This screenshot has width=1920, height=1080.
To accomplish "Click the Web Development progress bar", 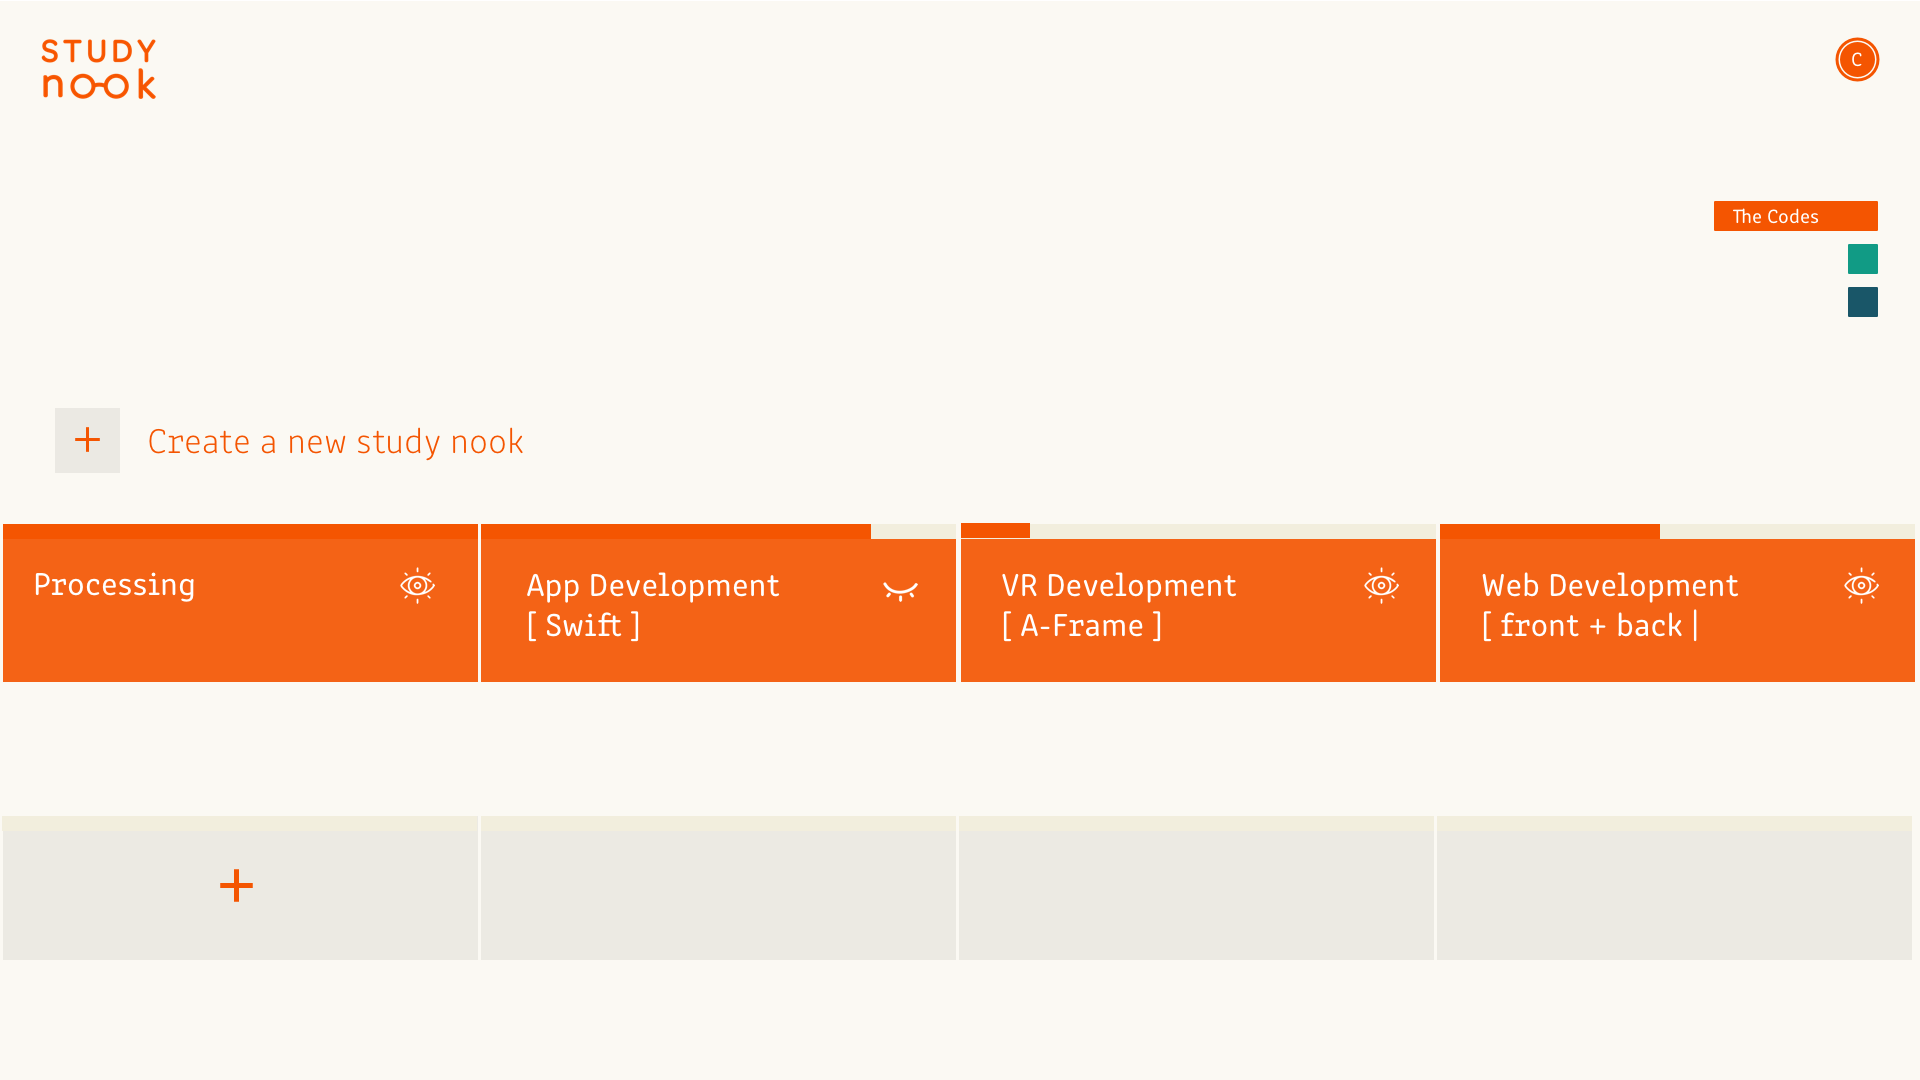I will [x=1677, y=531].
